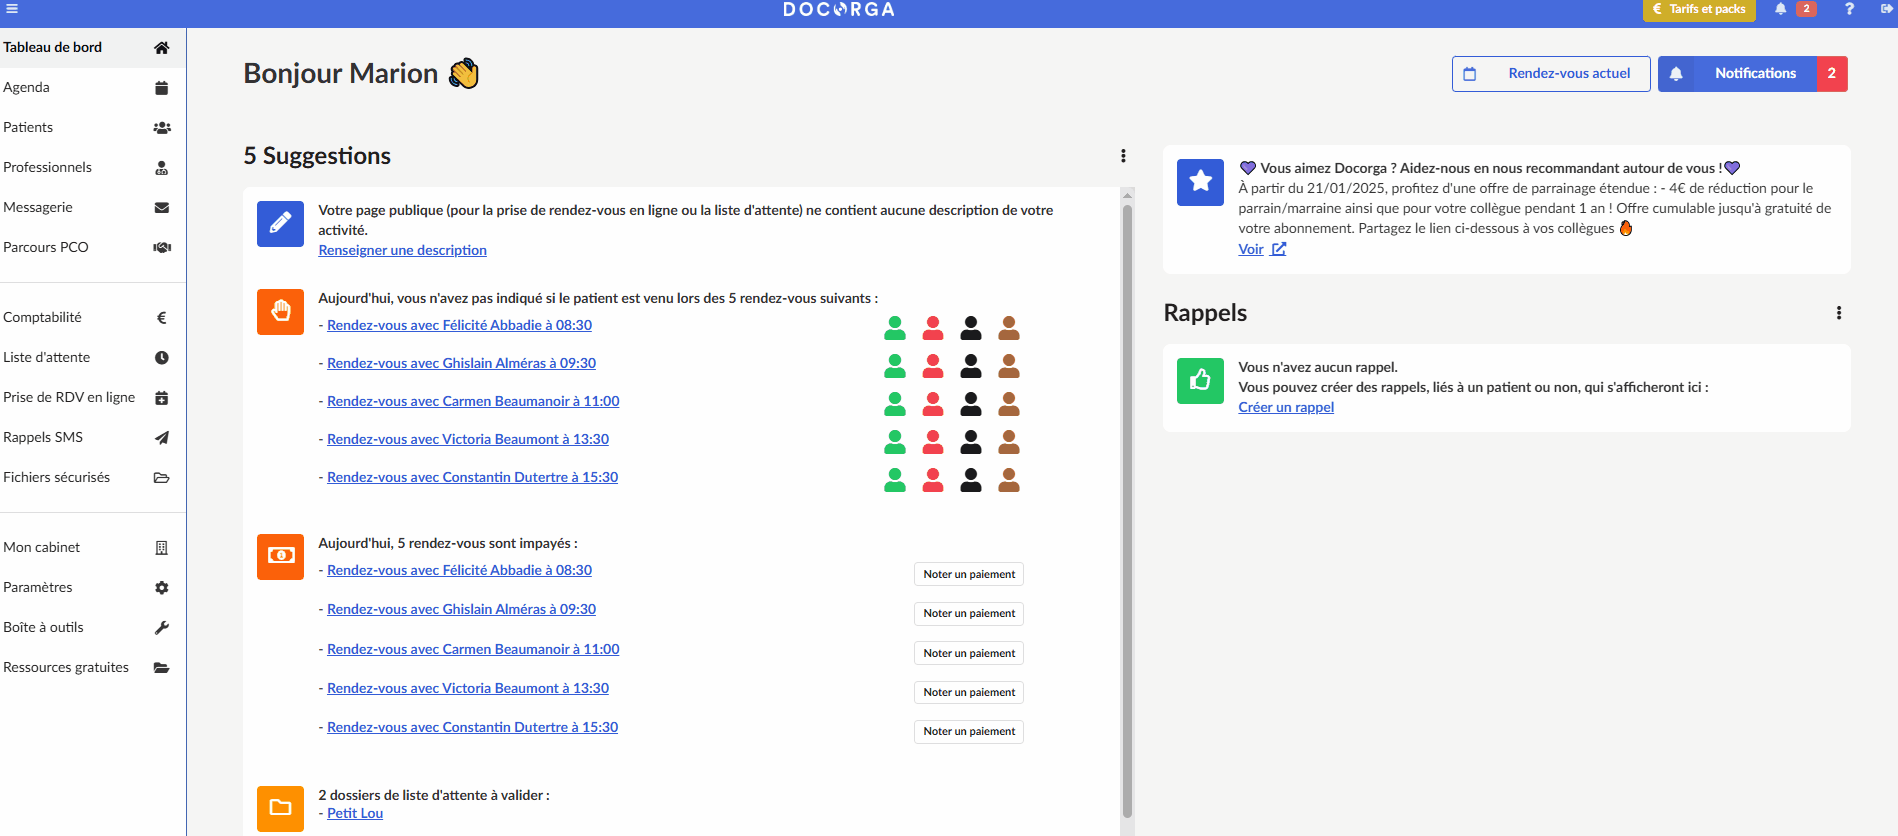Image resolution: width=1898 pixels, height=836 pixels.
Task: Open Messagerie in the sidebar
Action: (92, 207)
